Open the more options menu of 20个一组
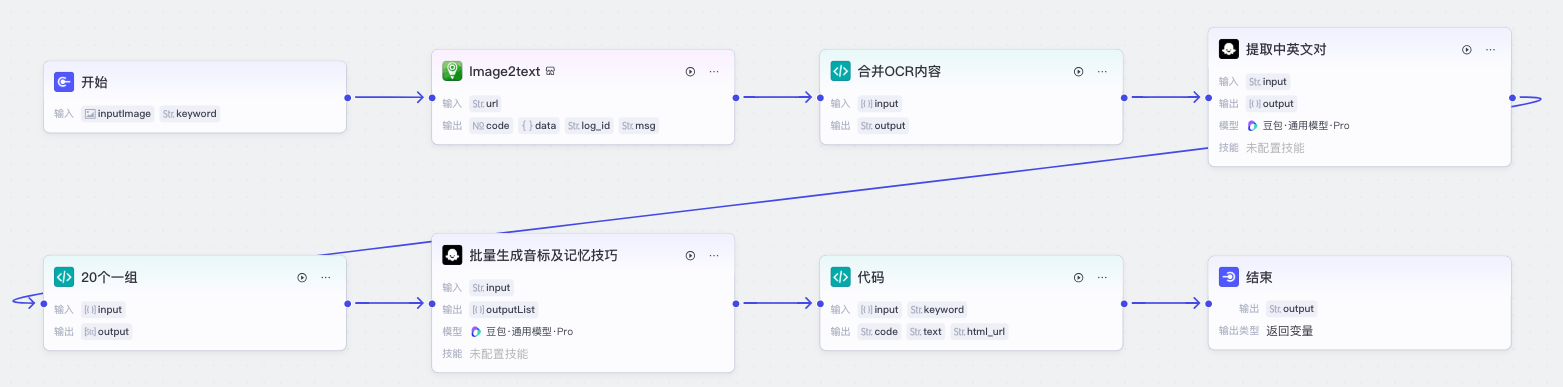This screenshot has width=1563, height=387. (x=326, y=277)
